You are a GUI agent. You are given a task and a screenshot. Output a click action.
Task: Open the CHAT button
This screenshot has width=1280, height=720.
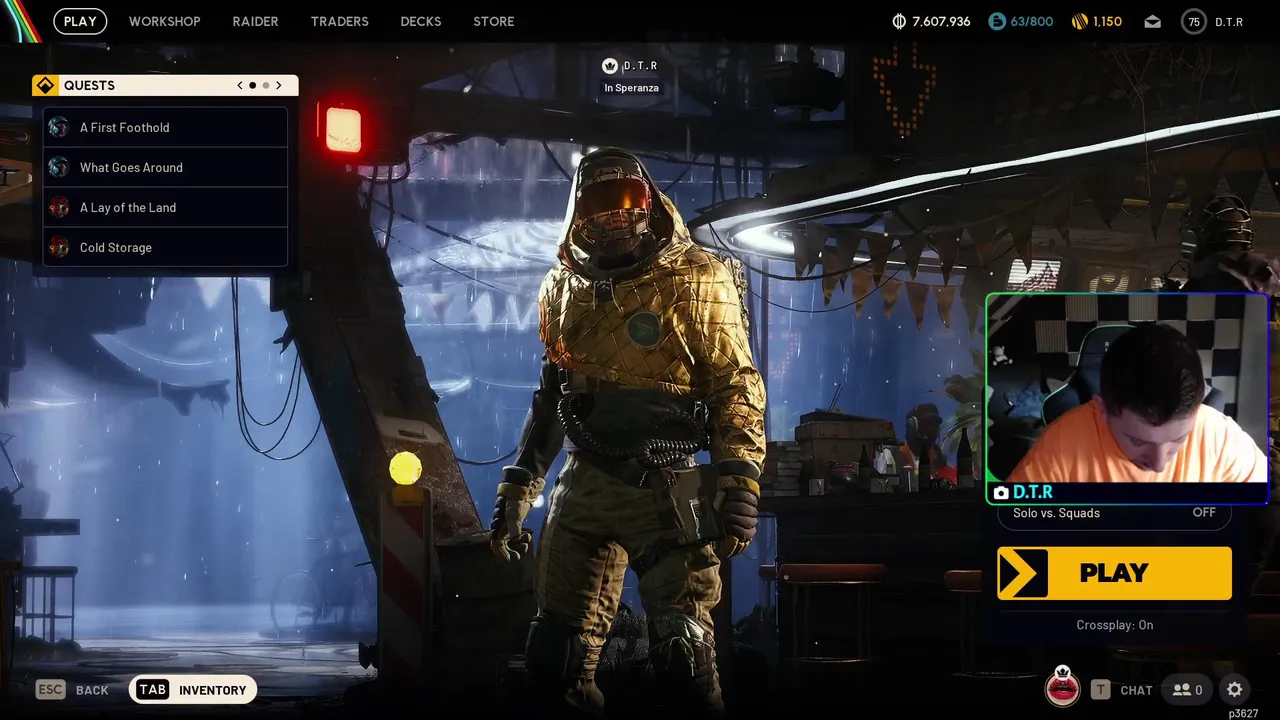[x=1121, y=690]
